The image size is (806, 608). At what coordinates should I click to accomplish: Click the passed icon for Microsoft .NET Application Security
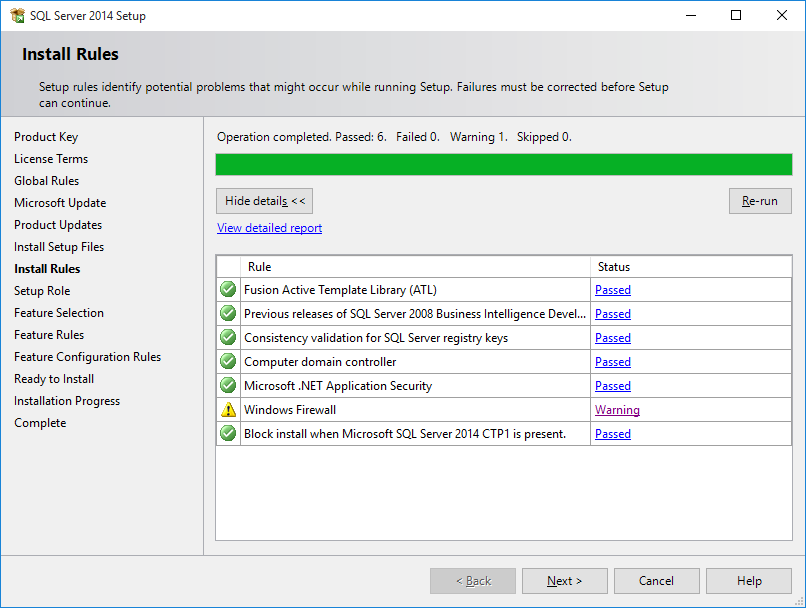tap(228, 385)
